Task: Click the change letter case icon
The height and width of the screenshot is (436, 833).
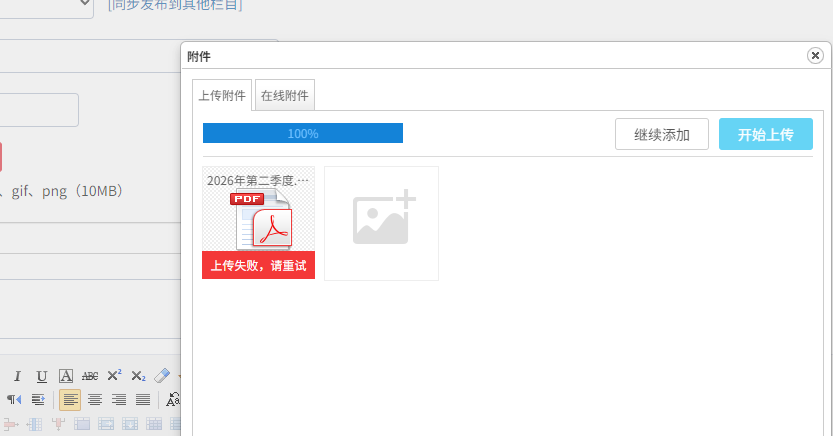Action: [x=173, y=399]
